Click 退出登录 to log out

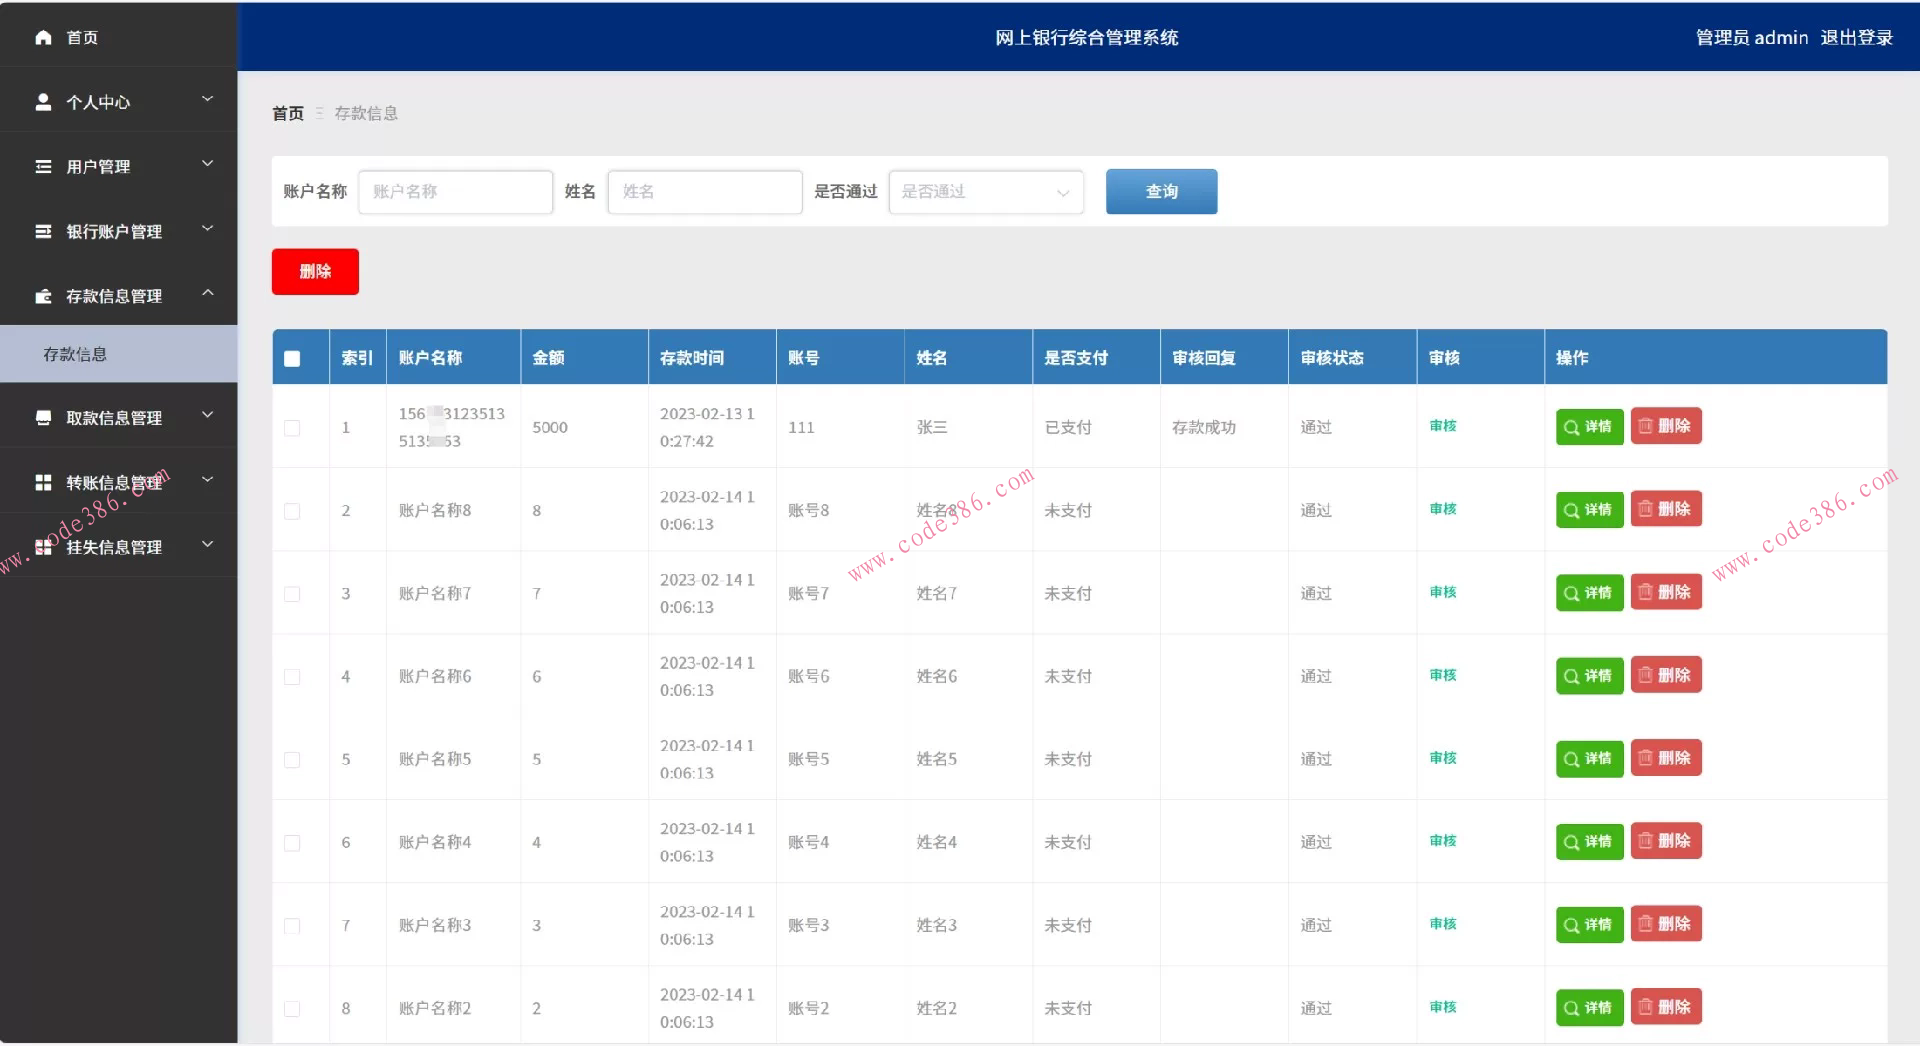[x=1857, y=37]
